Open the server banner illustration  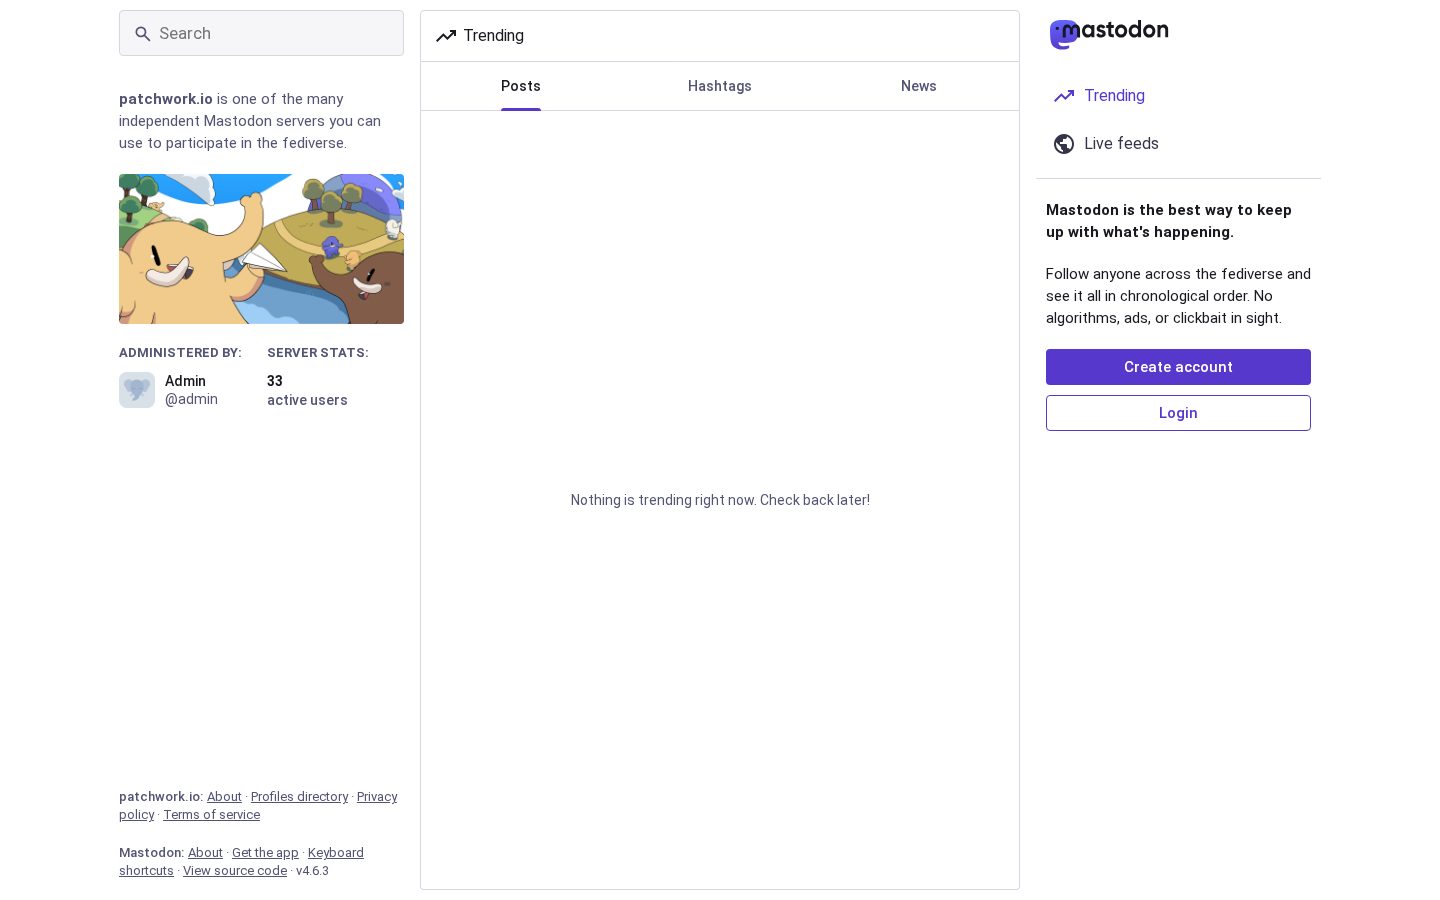point(261,249)
